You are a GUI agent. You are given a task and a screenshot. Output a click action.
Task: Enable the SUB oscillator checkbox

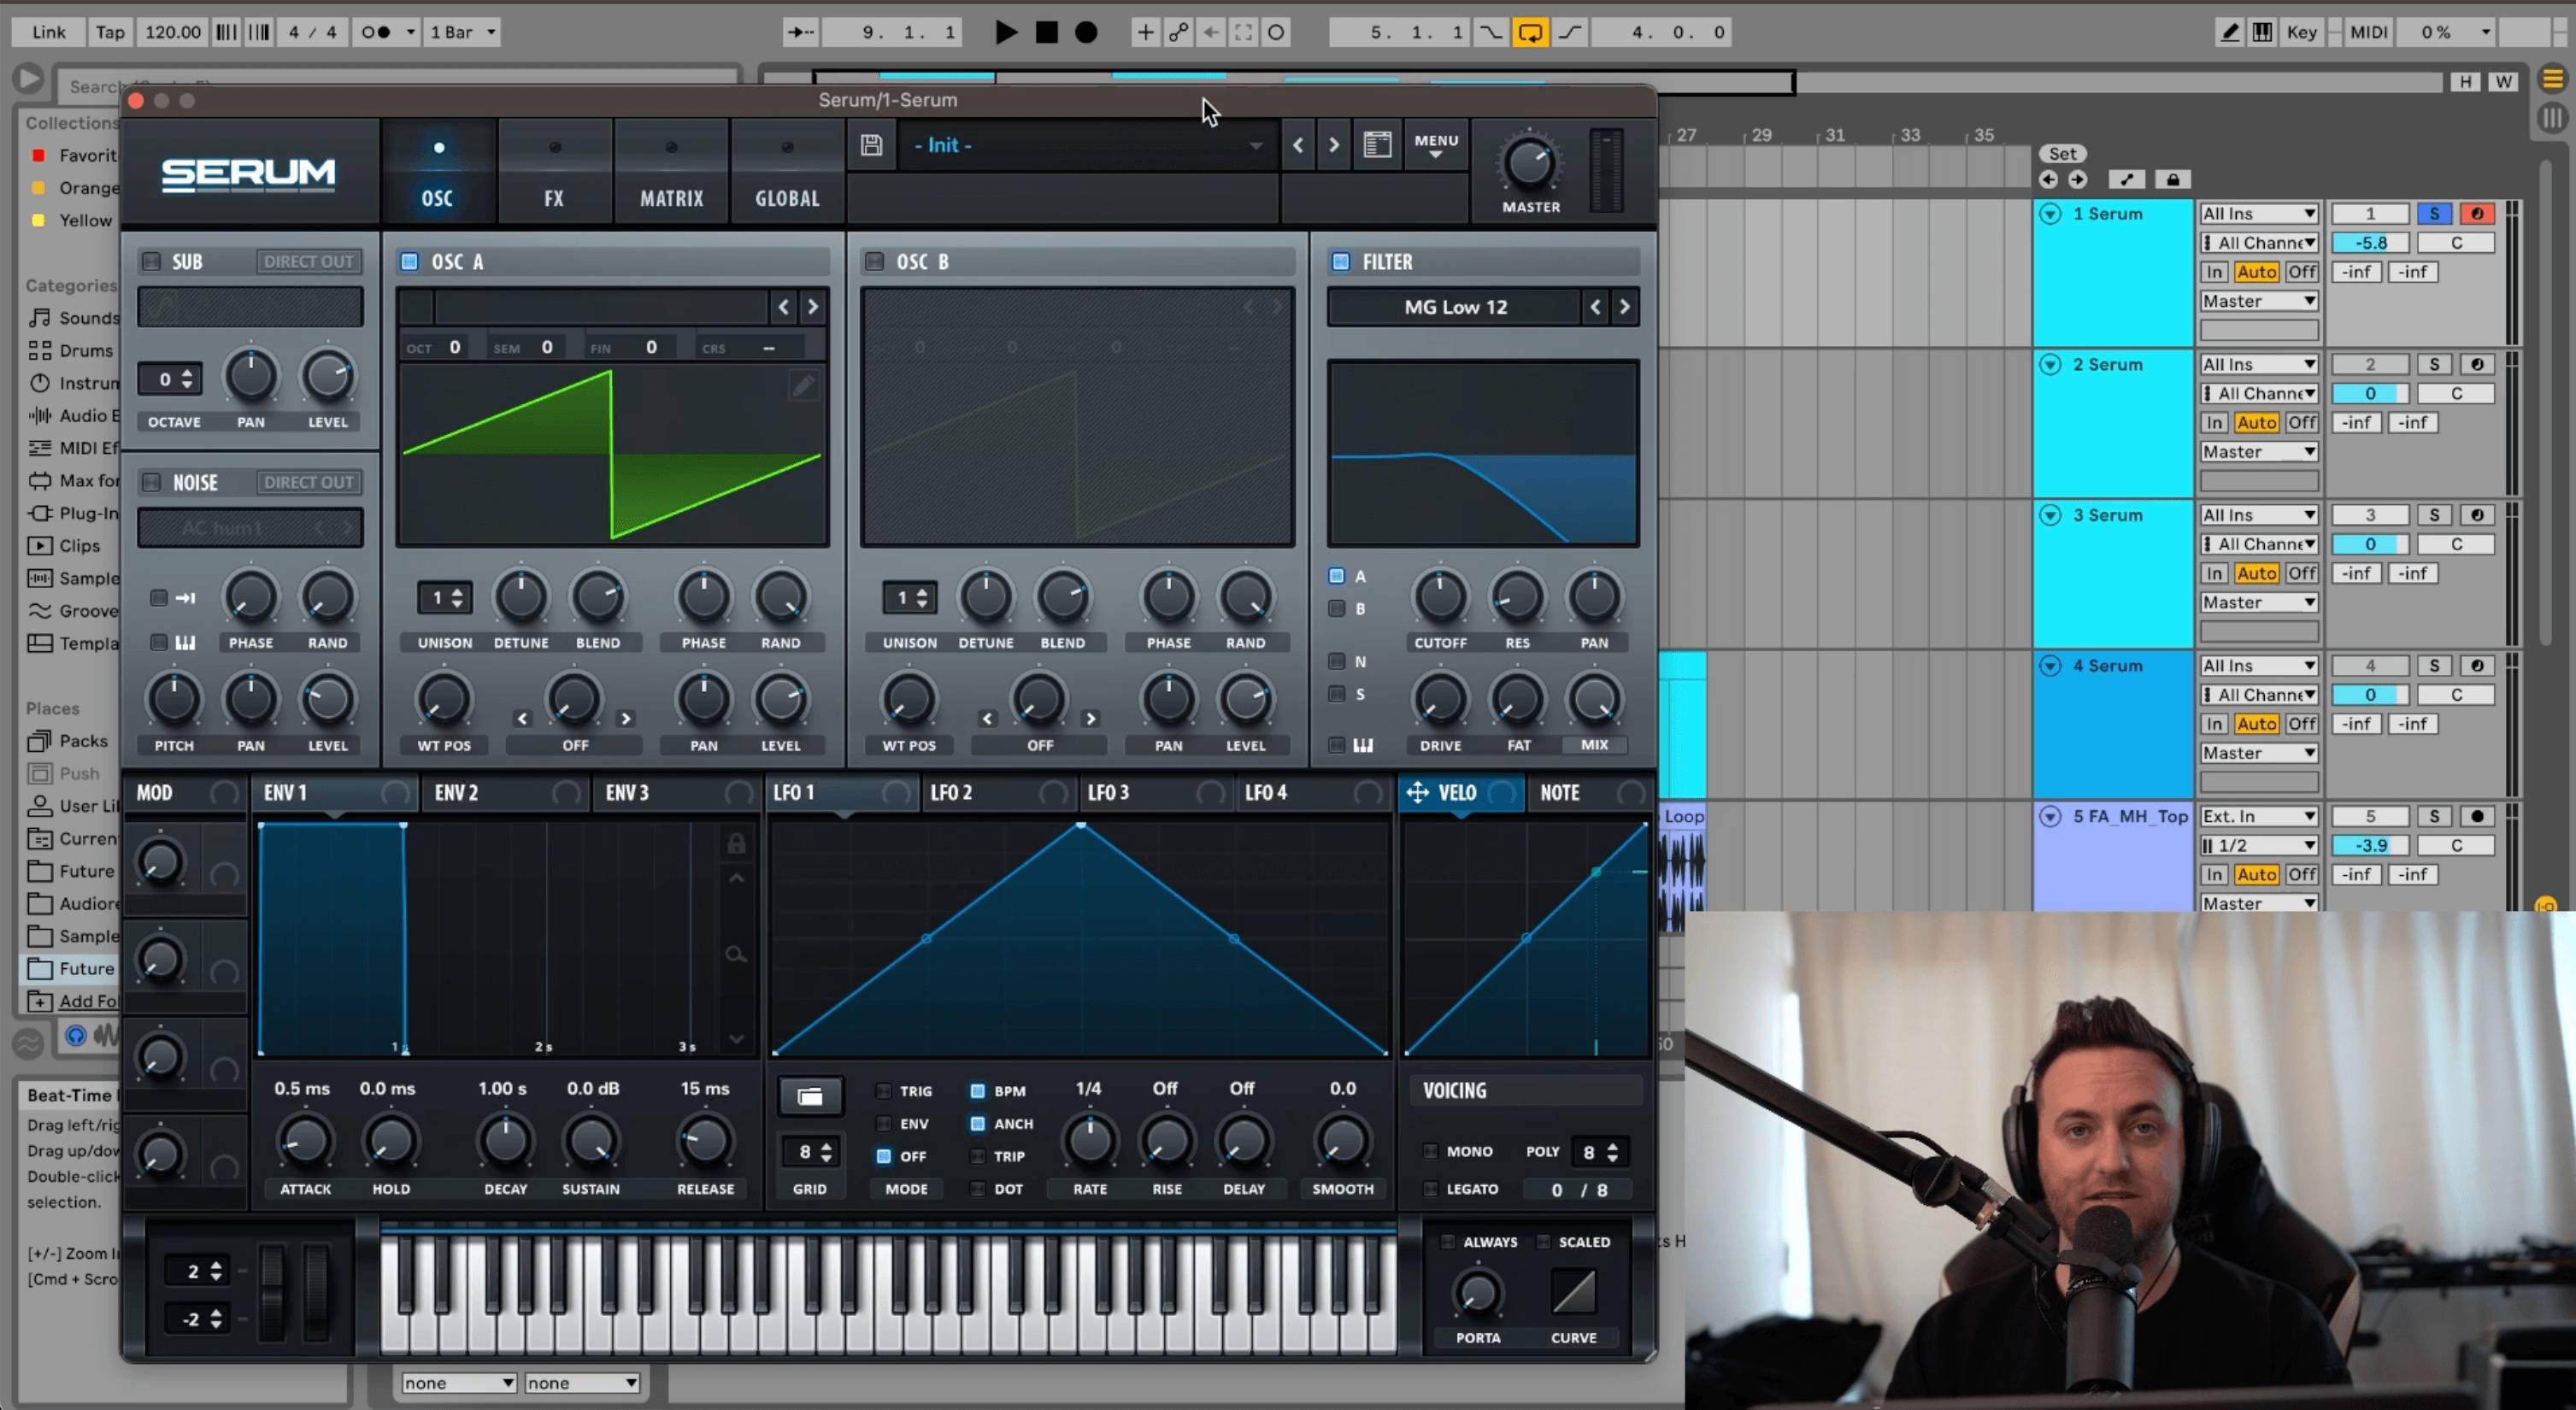pos(151,261)
